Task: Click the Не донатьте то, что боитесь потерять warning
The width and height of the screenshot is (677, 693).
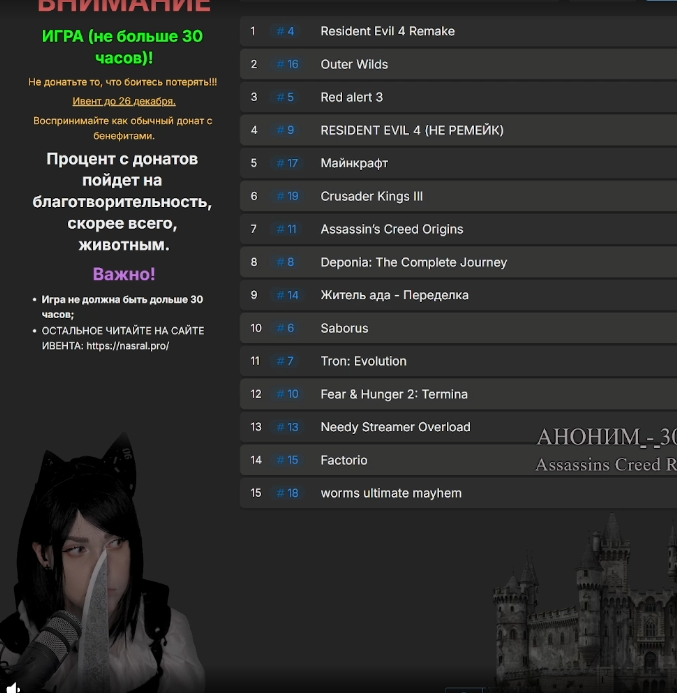Action: click(x=122, y=82)
